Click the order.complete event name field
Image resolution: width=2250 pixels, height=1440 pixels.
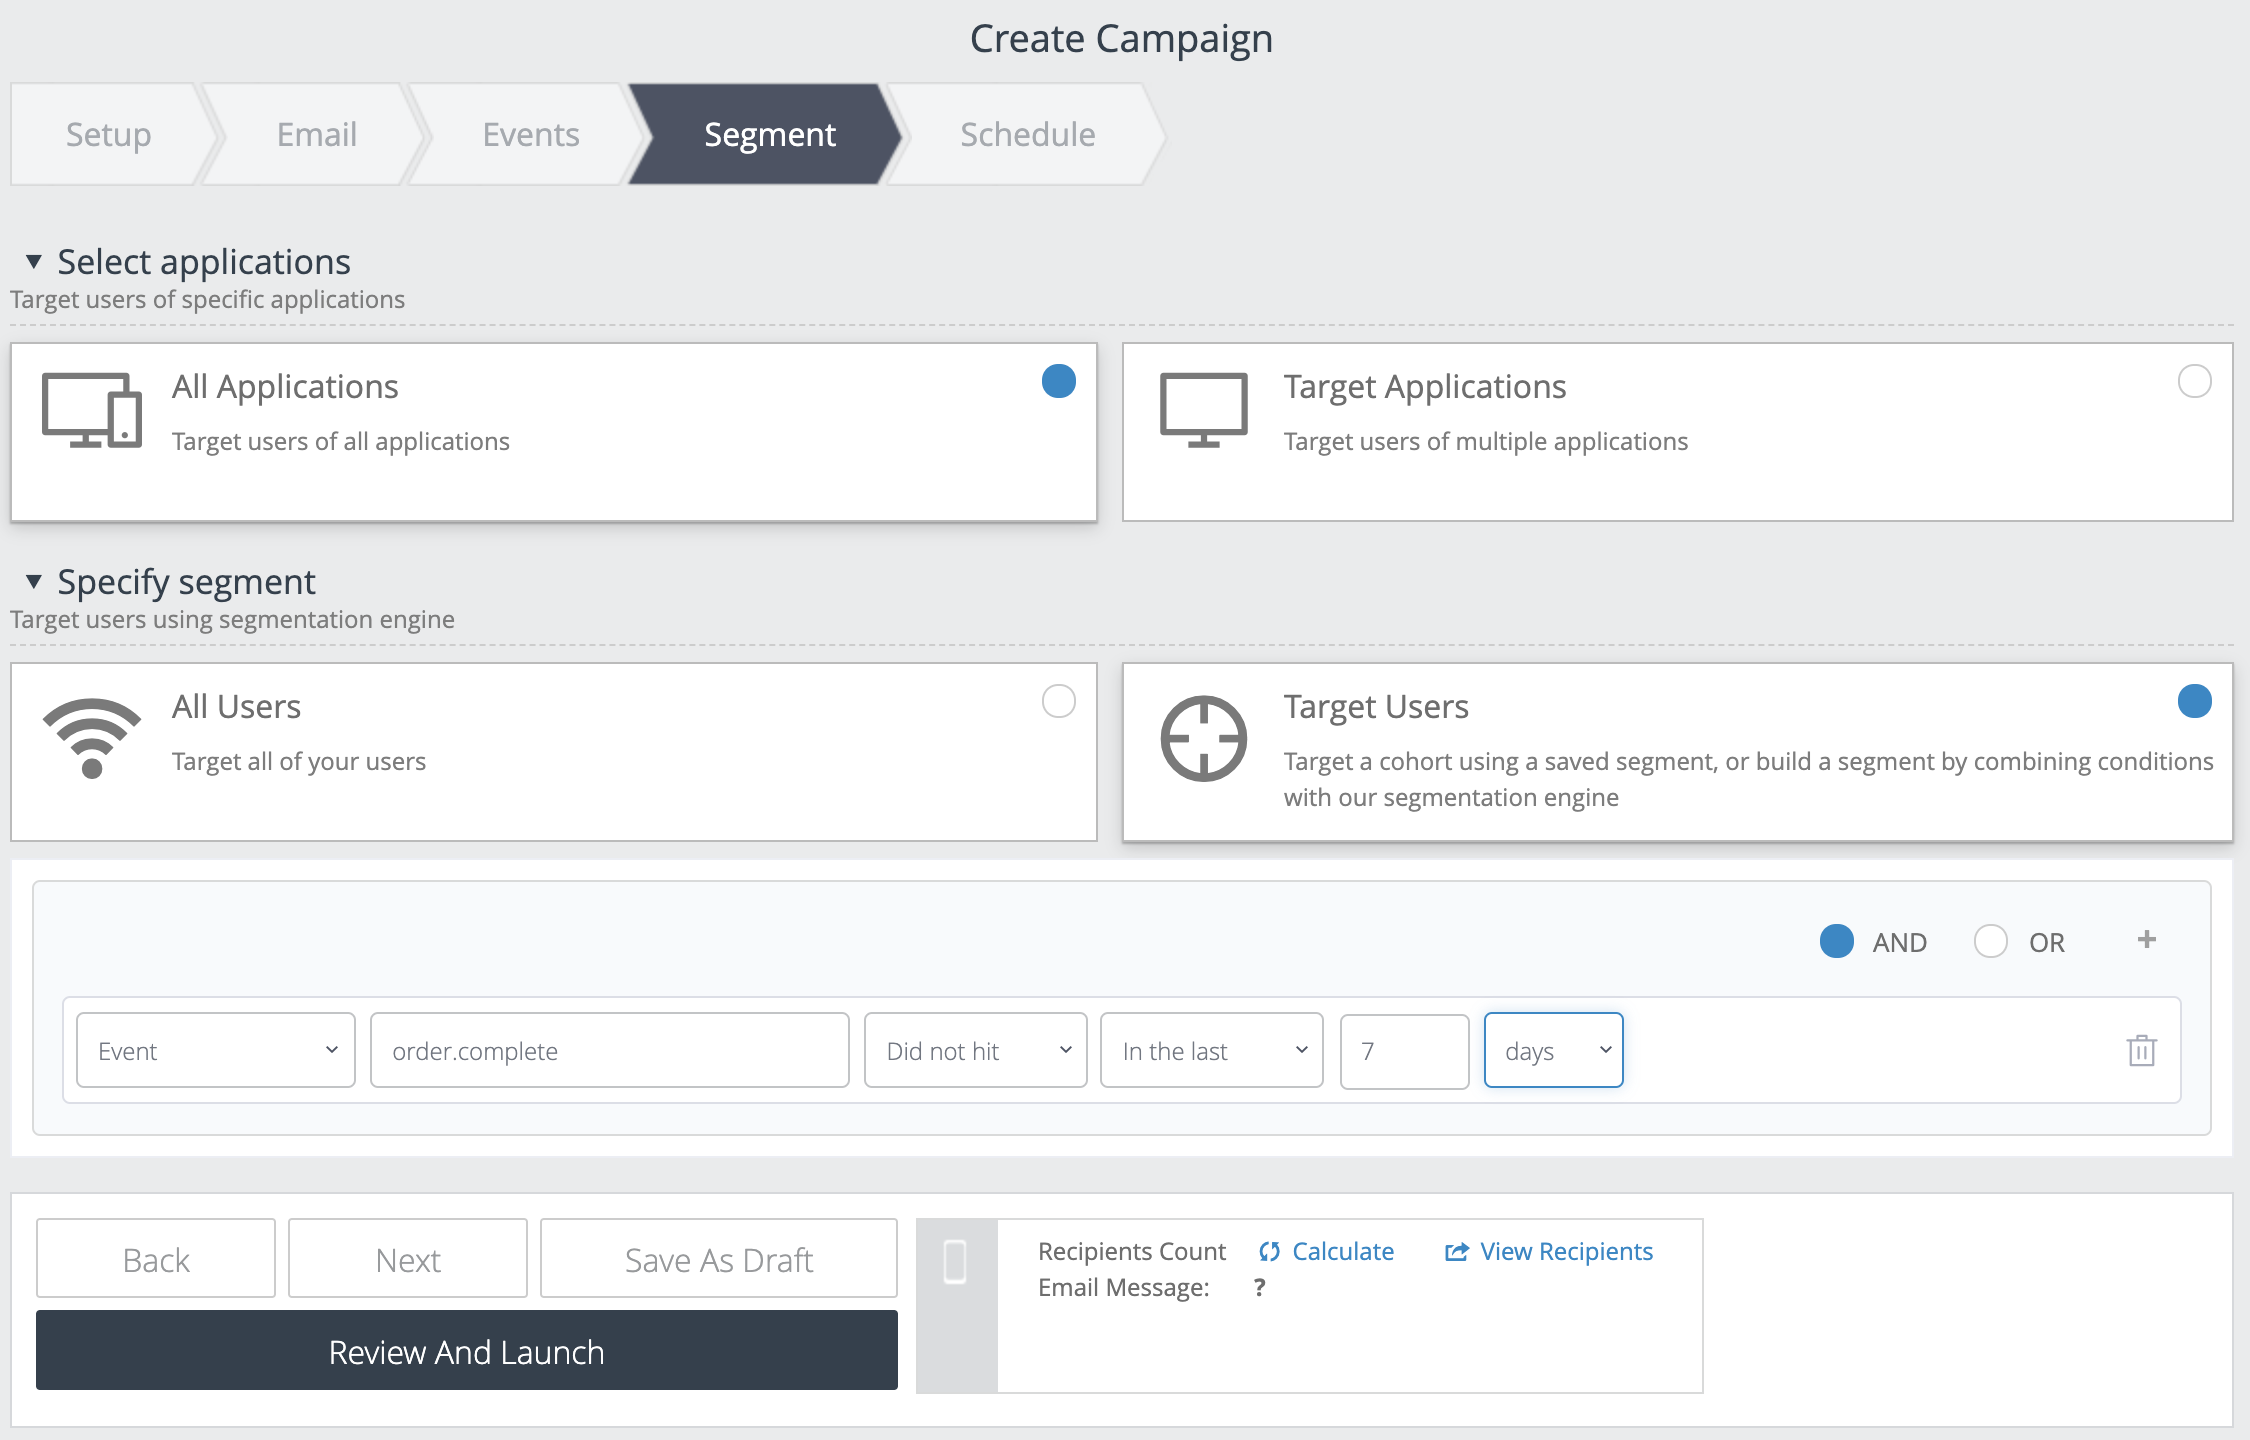pyautogui.click(x=609, y=1050)
